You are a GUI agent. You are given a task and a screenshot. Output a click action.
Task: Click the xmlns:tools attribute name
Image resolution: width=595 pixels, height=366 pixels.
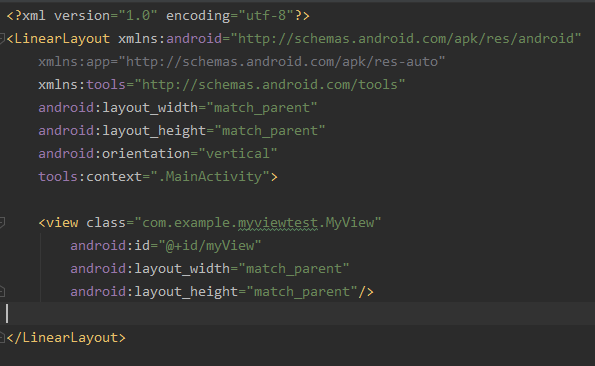click(82, 85)
